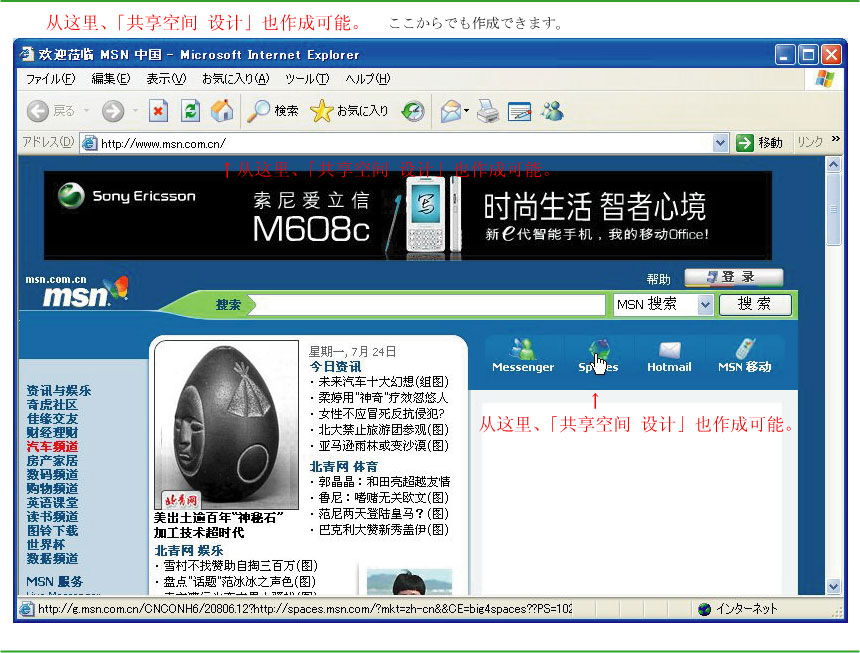
Task: Open the ファイル(F) menu
Action: point(50,79)
